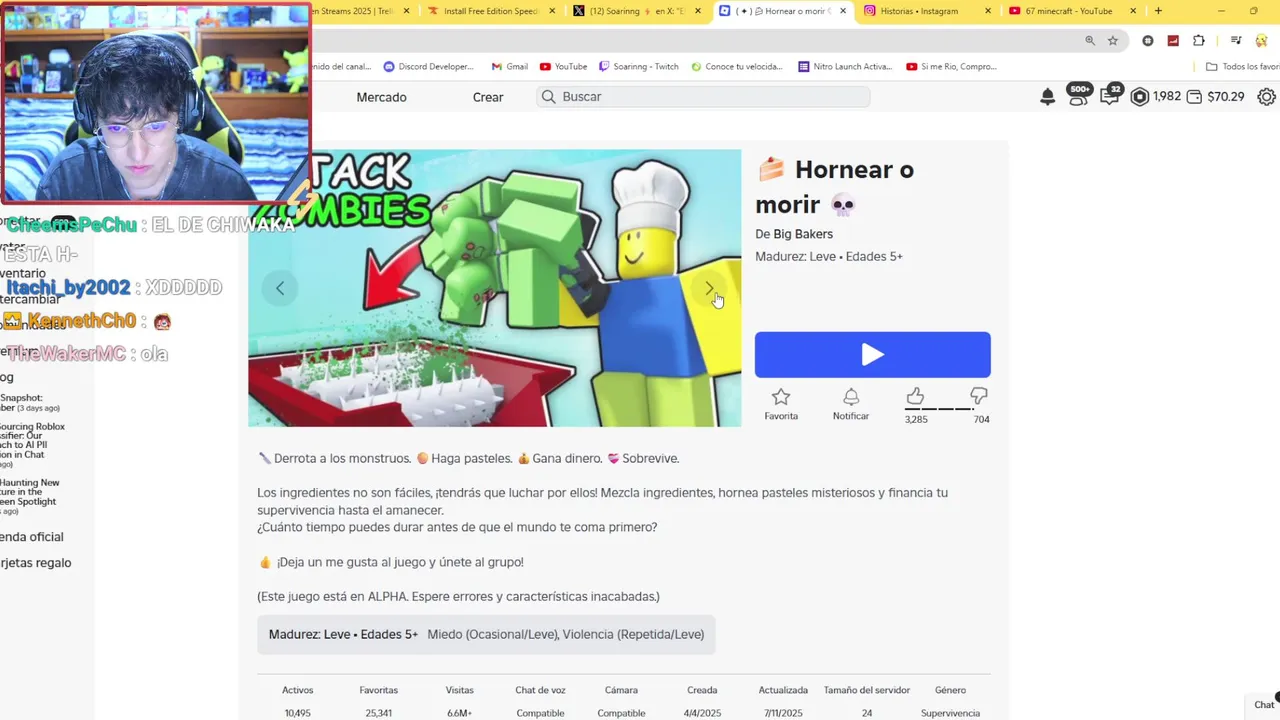Click the browser zoom magnifier icon
The width and height of the screenshot is (1280, 720).
[1090, 41]
